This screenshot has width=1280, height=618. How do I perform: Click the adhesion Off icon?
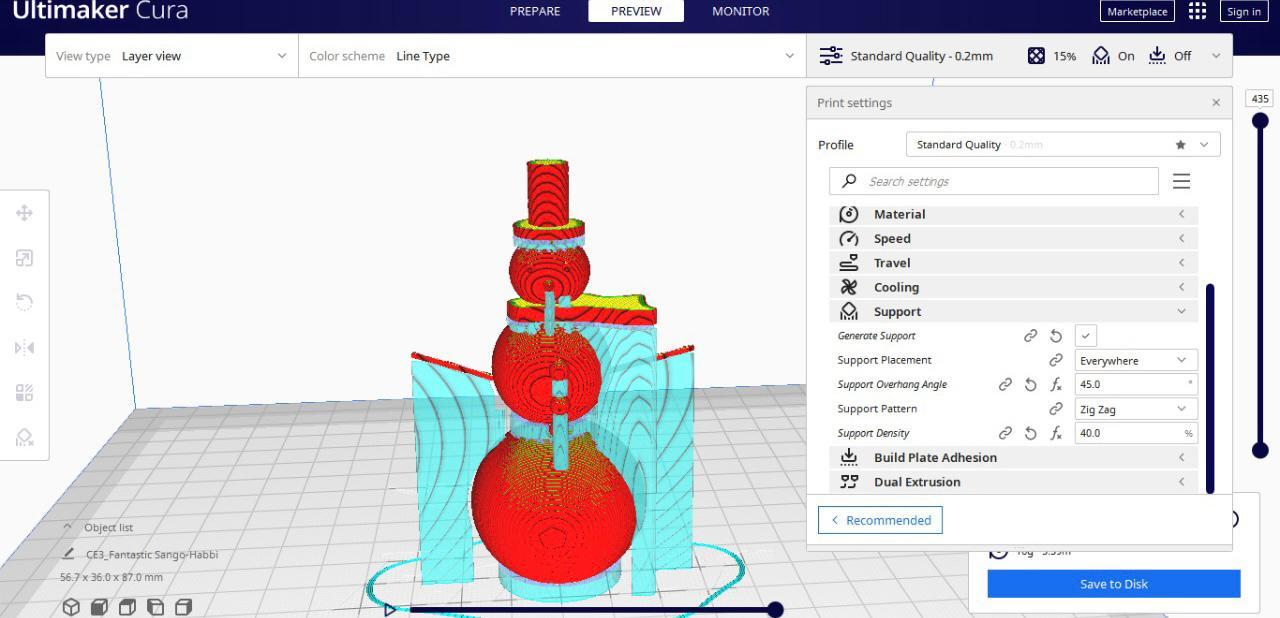point(1157,56)
